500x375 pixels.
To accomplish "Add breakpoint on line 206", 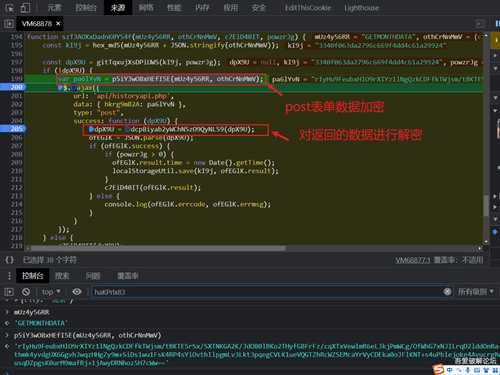I will tap(16, 137).
